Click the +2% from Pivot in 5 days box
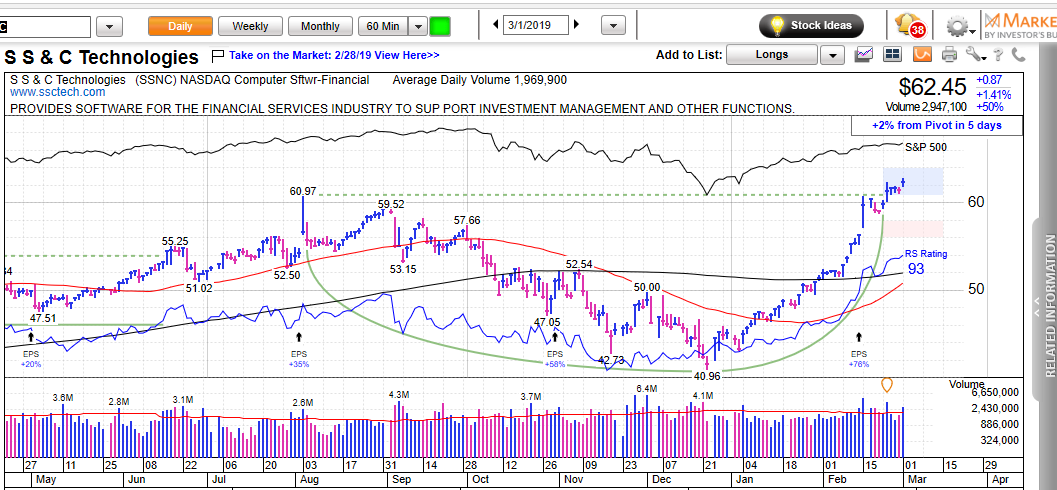The height and width of the screenshot is (490, 1057). pyautogui.click(x=936, y=125)
